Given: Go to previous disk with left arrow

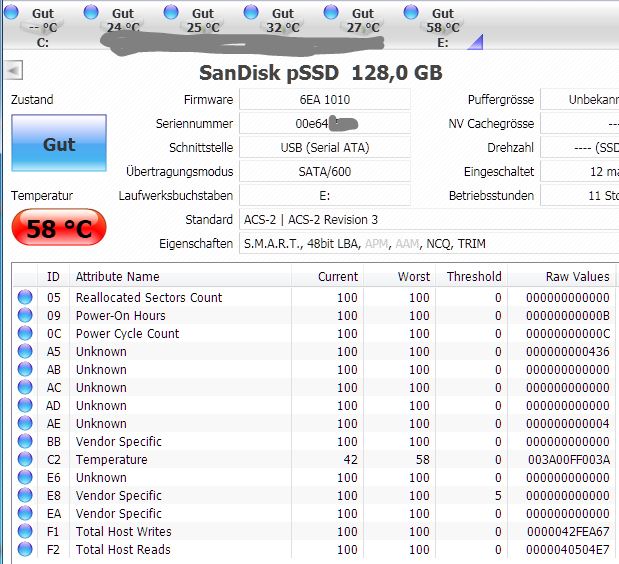Looking at the screenshot, I should (14, 71).
